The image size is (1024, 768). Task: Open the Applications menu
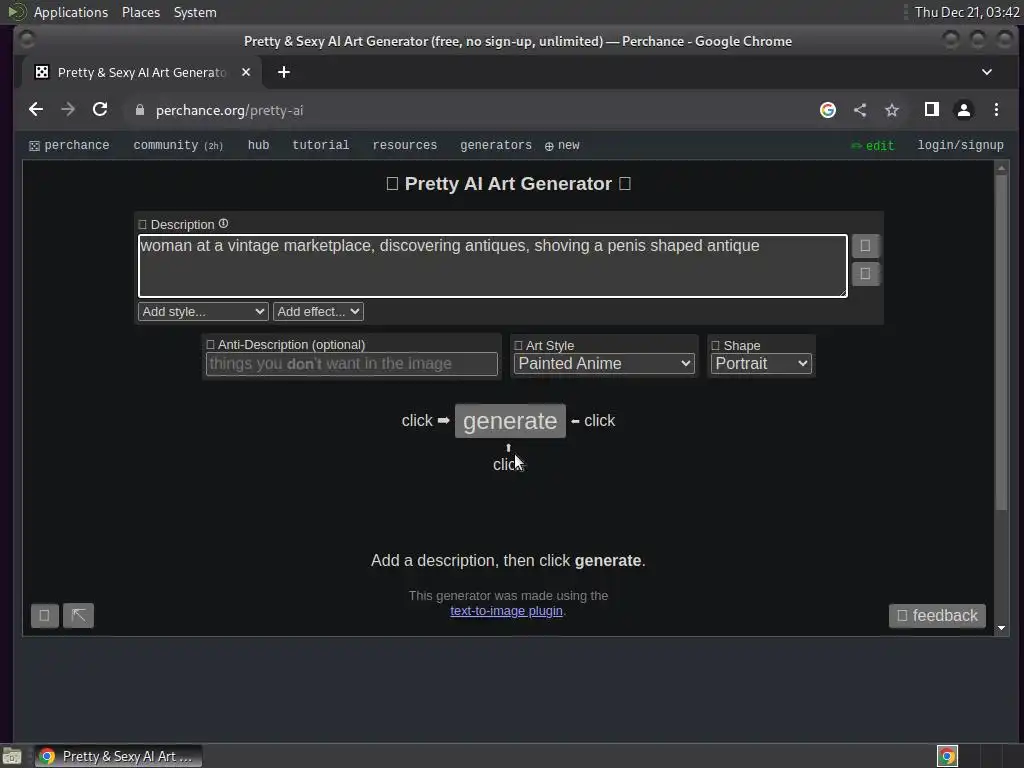(71, 12)
